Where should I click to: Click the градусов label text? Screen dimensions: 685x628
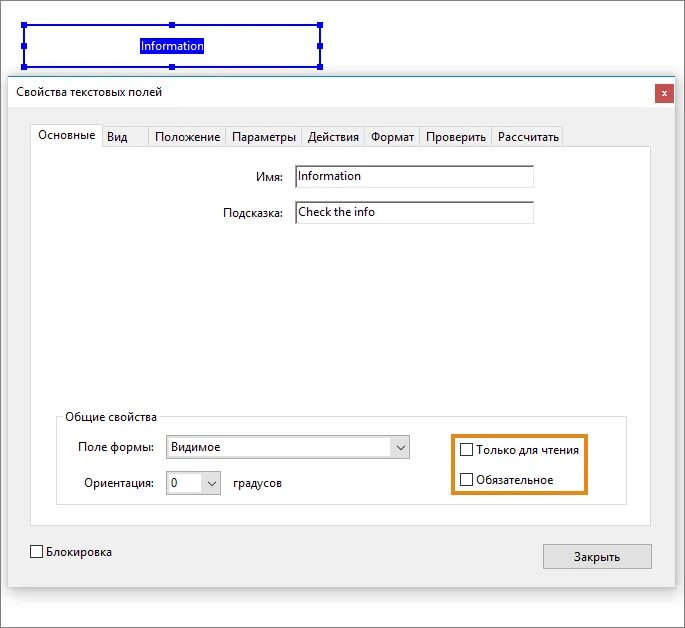257,483
